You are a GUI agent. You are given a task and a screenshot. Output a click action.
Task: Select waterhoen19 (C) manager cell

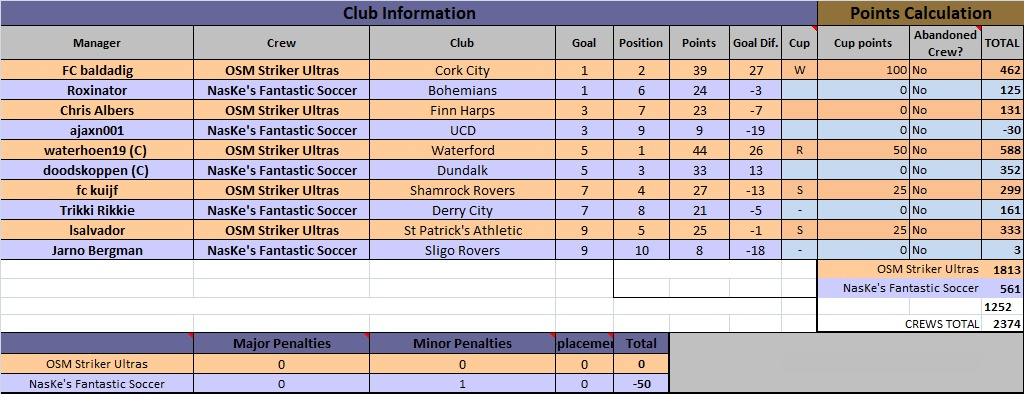pos(97,150)
